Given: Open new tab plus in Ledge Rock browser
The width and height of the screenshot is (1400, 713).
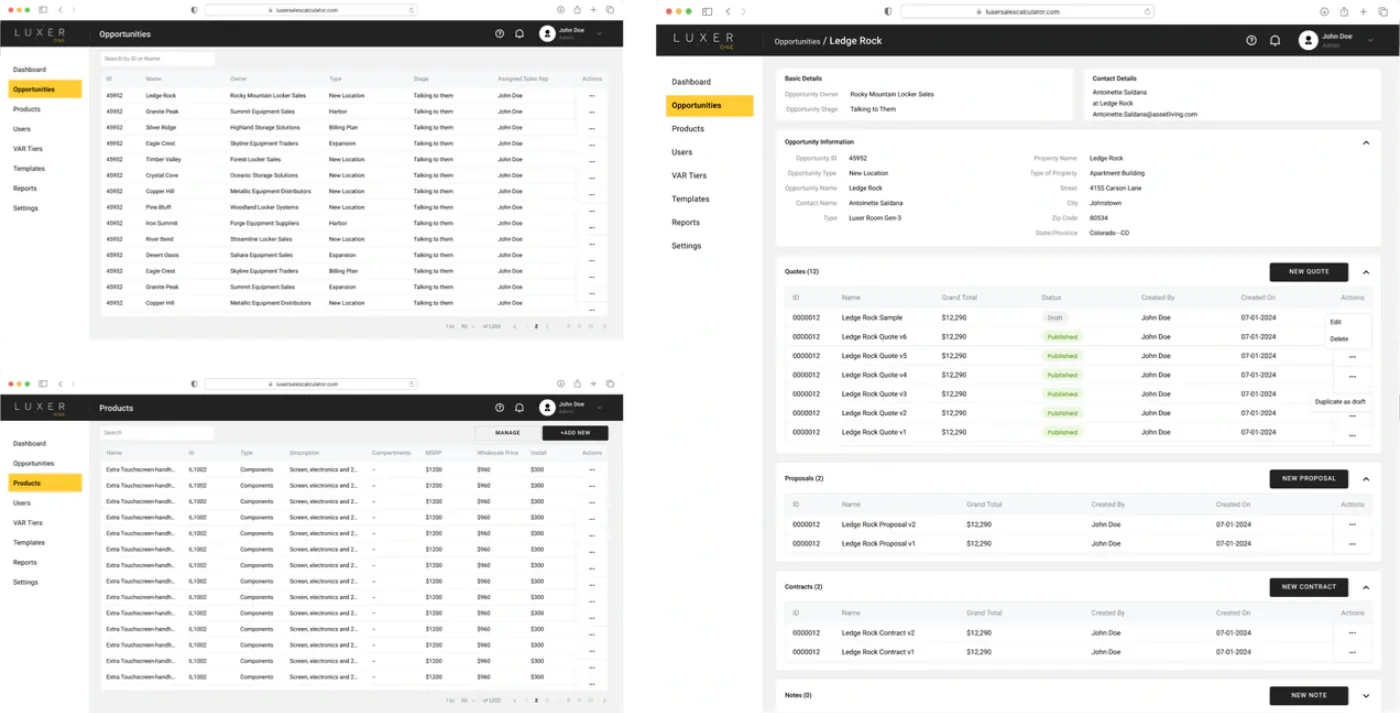Looking at the screenshot, I should pos(1364,12).
